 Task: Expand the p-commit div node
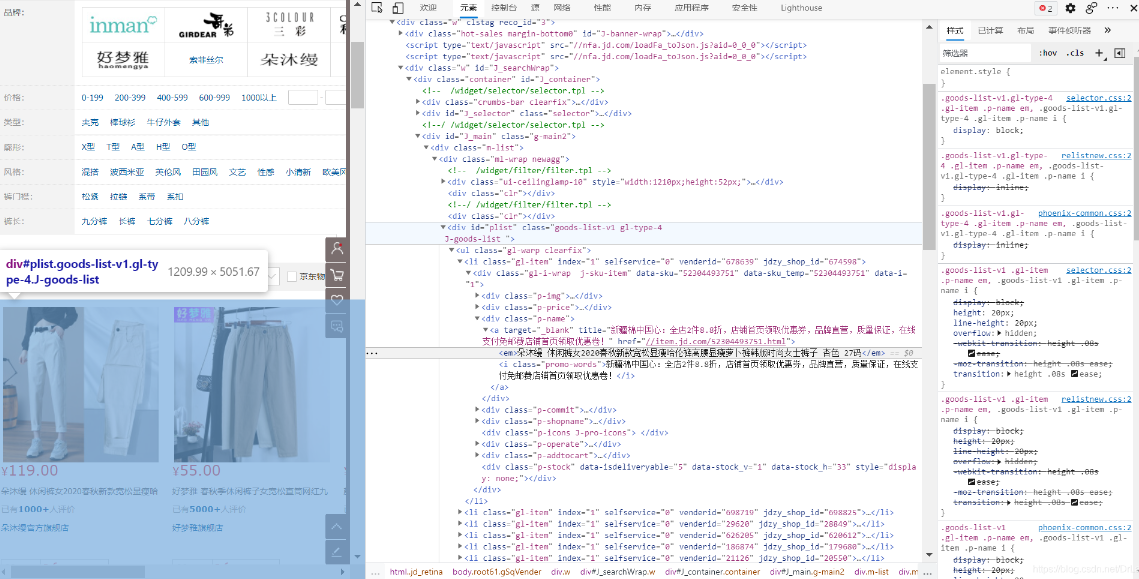pyautogui.click(x=477, y=410)
